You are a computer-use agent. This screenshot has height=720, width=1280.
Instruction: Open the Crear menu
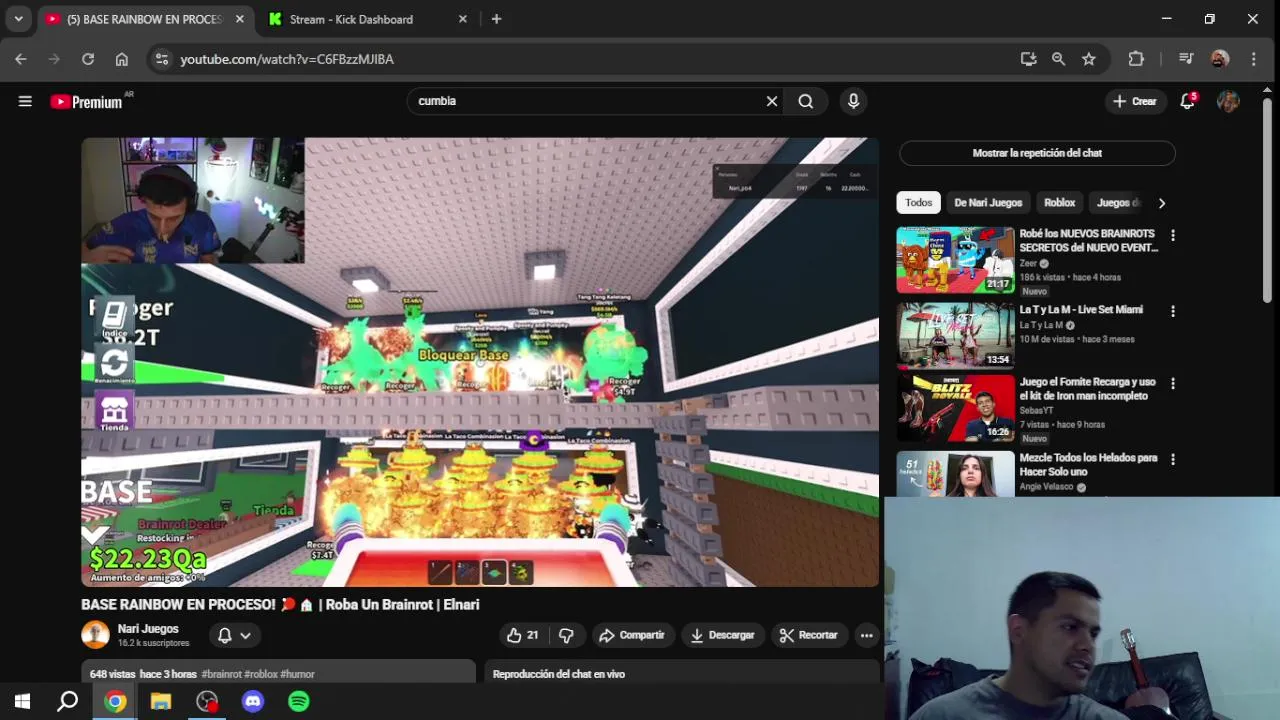point(1135,101)
